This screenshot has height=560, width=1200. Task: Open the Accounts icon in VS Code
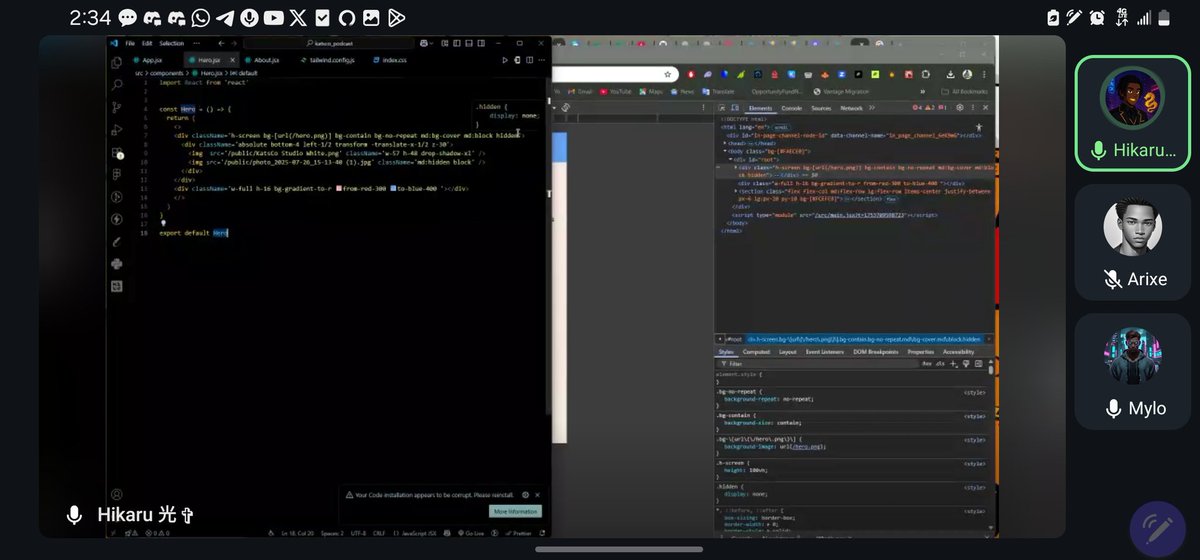pos(116,494)
